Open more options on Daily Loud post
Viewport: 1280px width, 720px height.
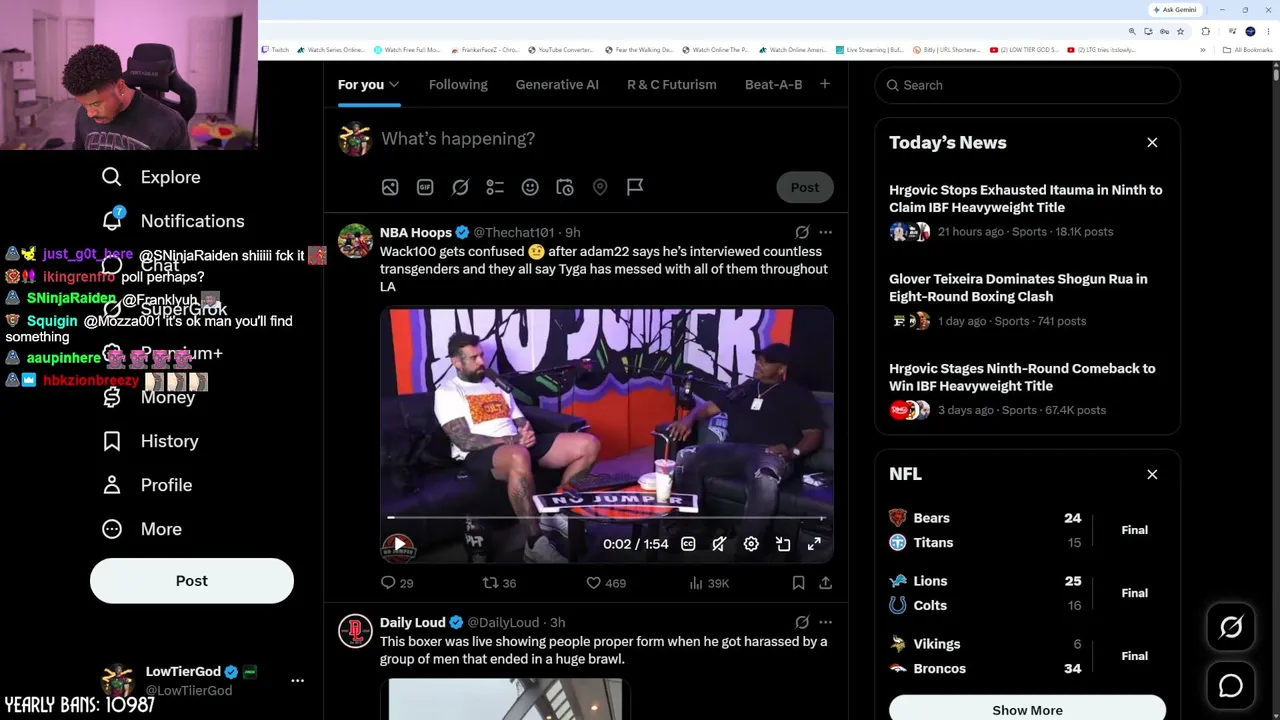(825, 622)
